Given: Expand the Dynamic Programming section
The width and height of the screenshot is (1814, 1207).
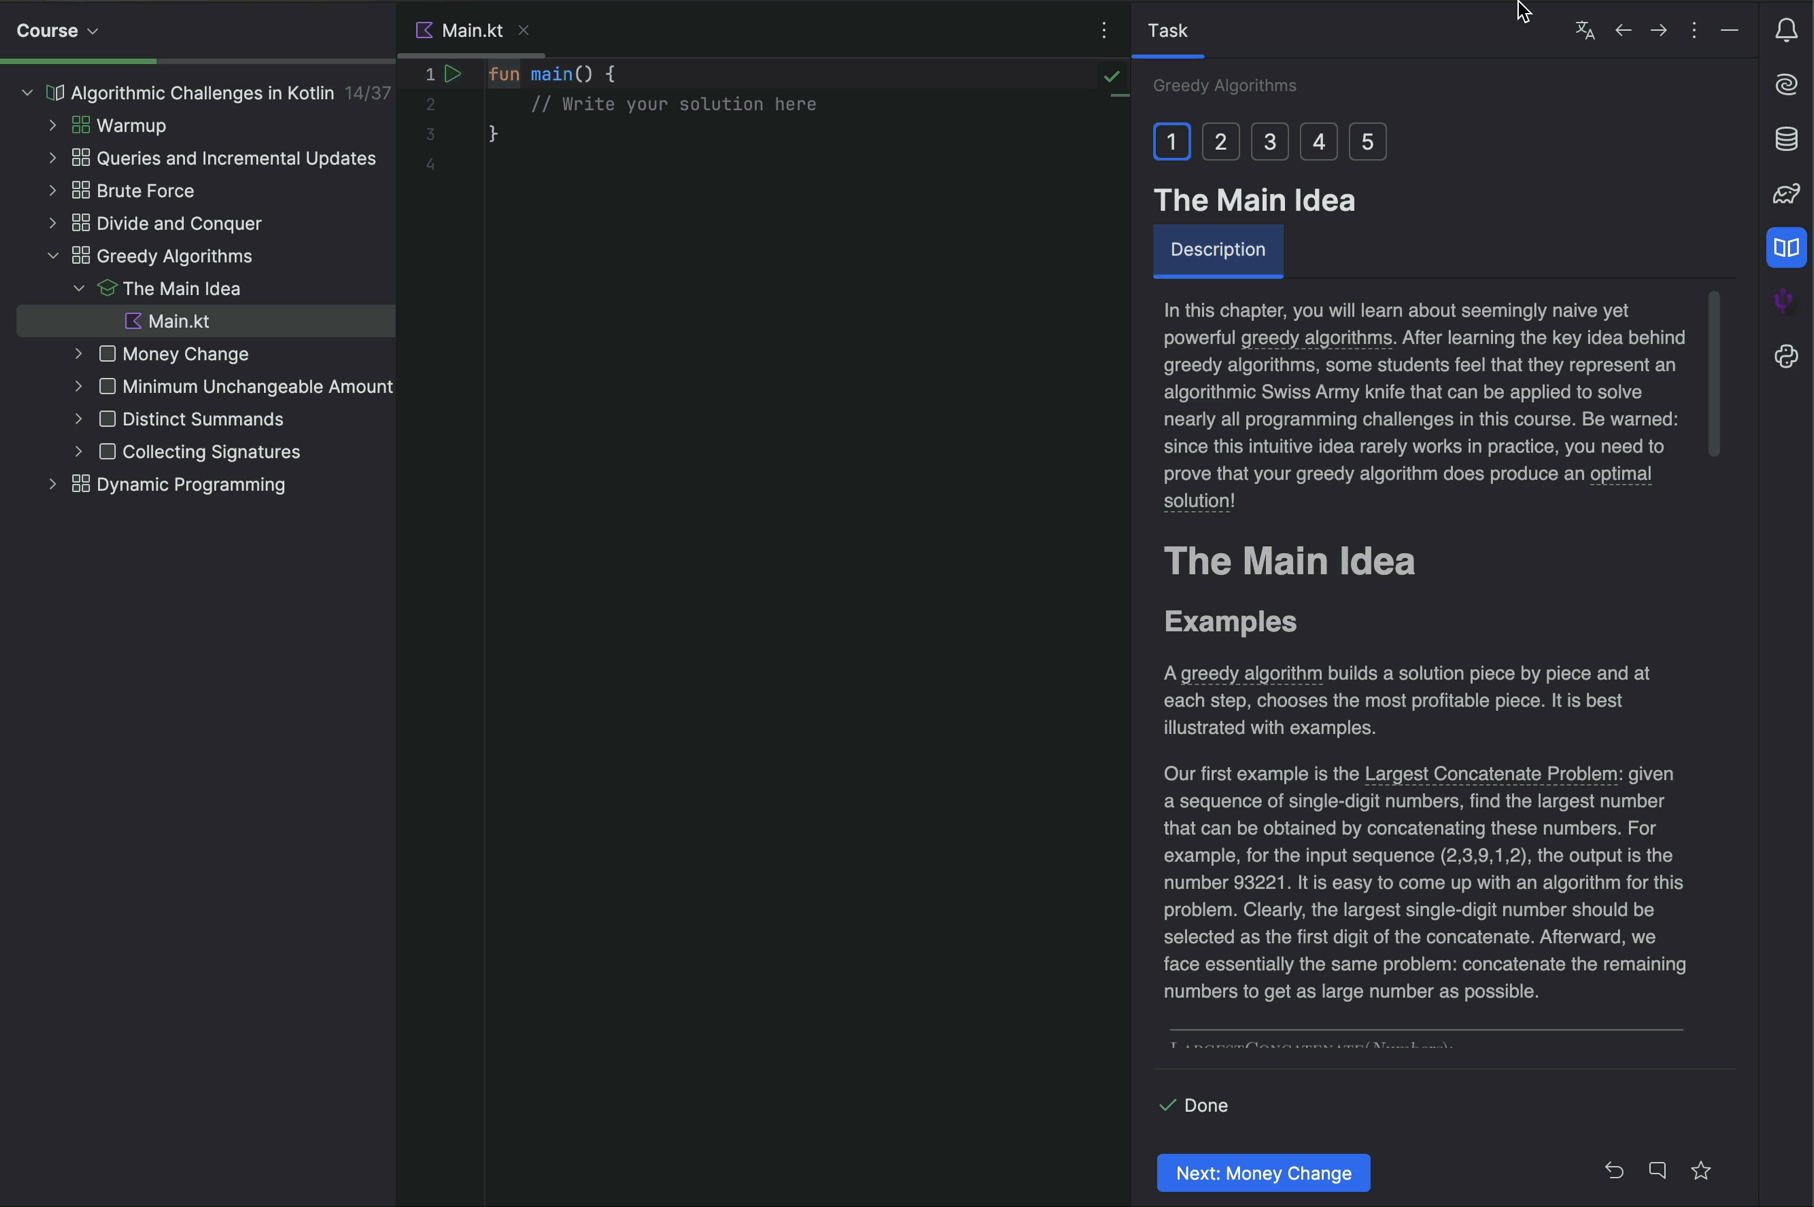Looking at the screenshot, I should coord(53,484).
